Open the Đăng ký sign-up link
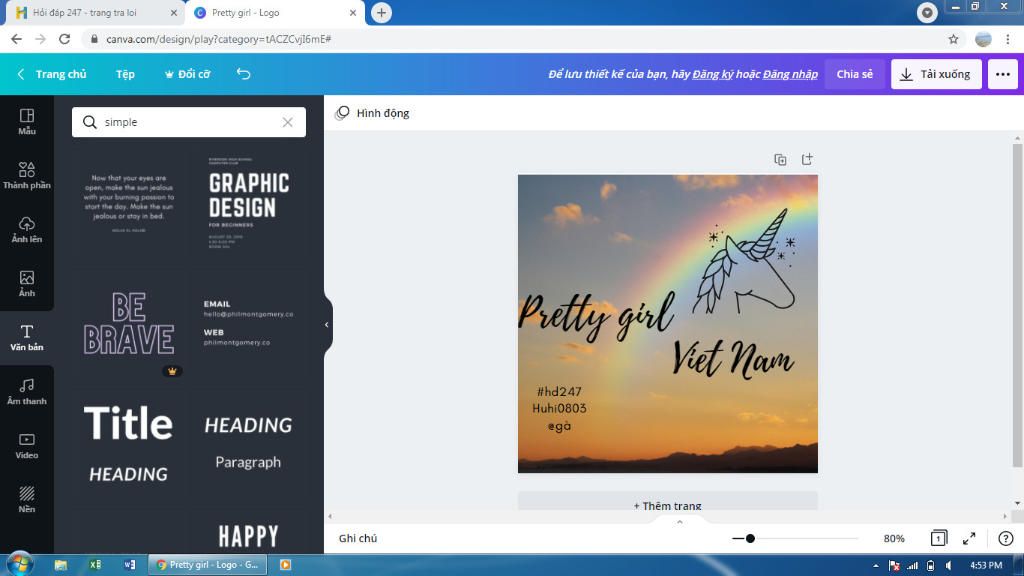 [712, 74]
